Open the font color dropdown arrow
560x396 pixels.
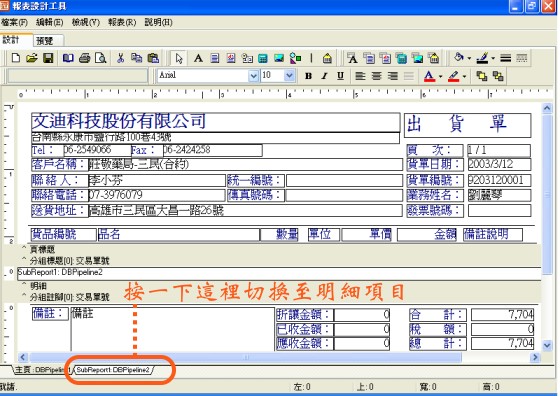[x=440, y=76]
